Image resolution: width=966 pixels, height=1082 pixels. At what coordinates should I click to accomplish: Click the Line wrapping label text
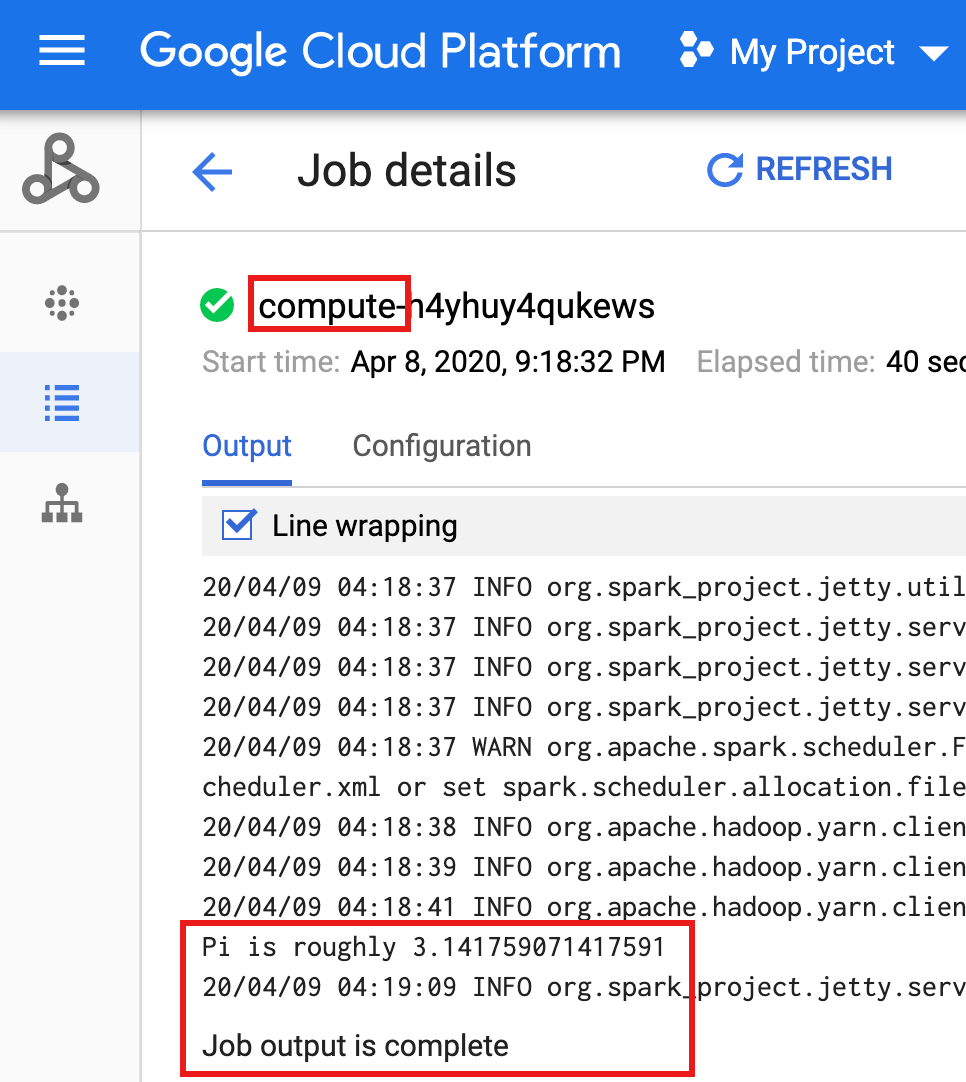tap(364, 526)
